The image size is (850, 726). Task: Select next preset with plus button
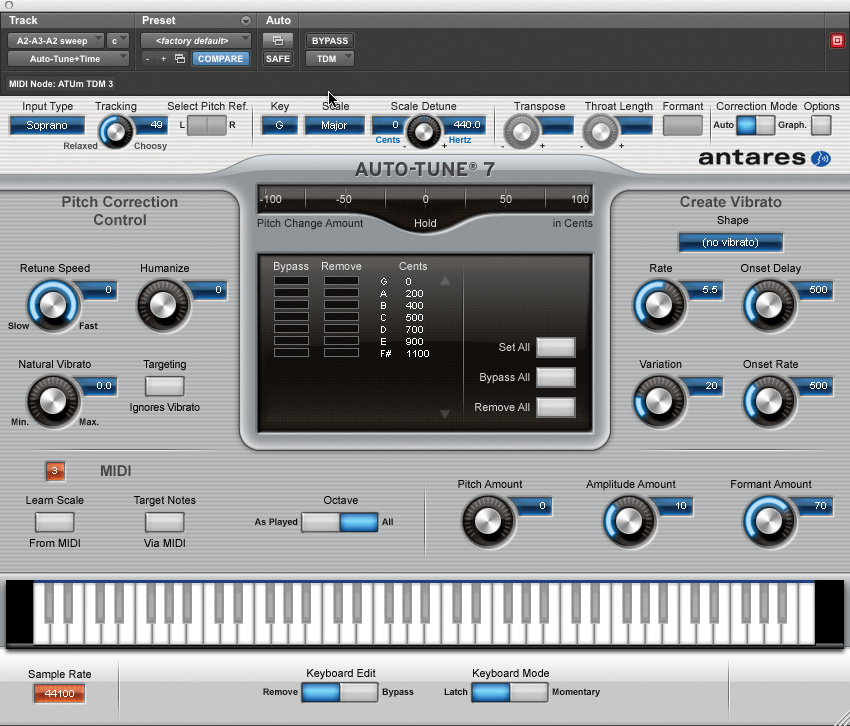coord(163,59)
